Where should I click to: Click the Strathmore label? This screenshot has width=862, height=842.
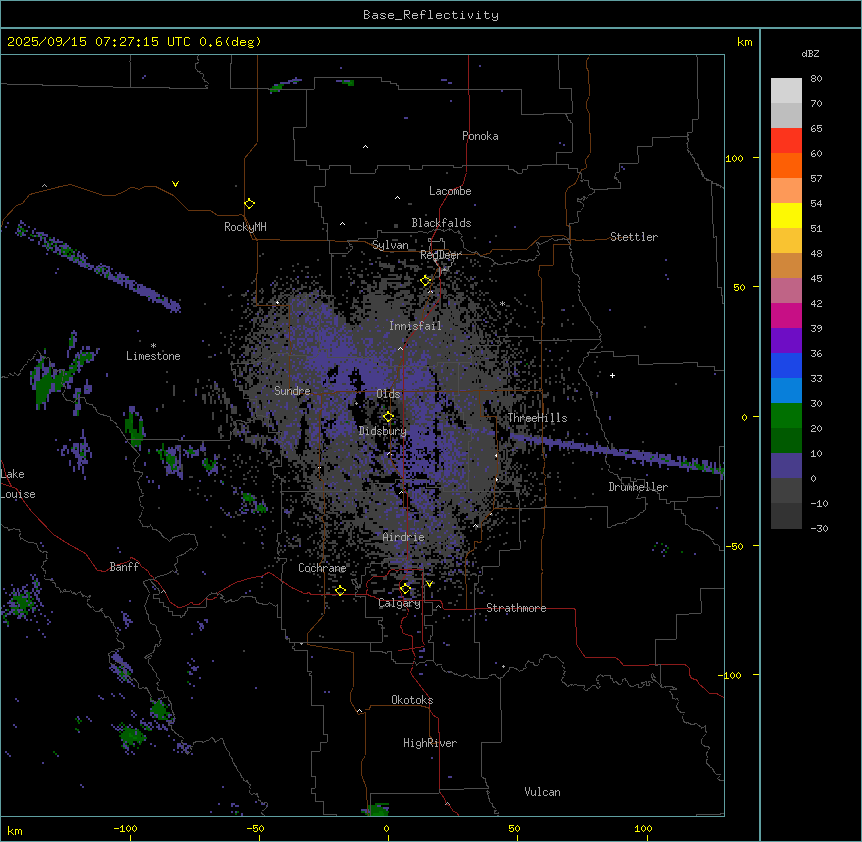tap(516, 608)
